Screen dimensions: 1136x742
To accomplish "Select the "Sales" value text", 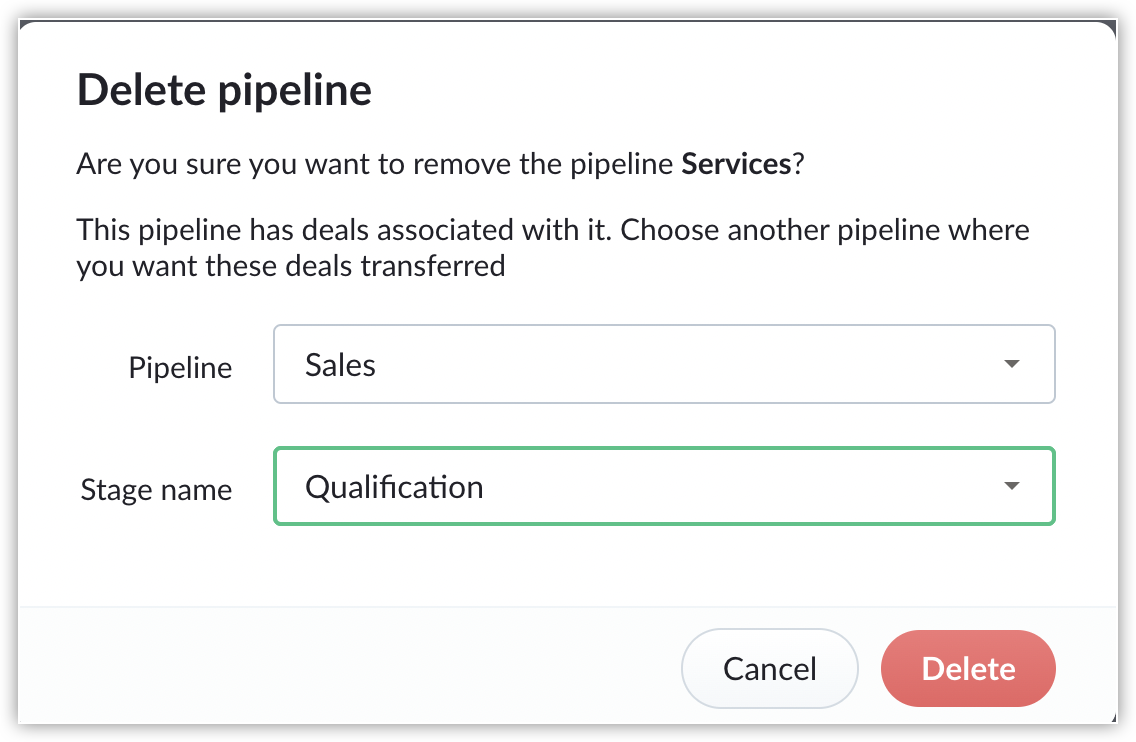I will 340,364.
